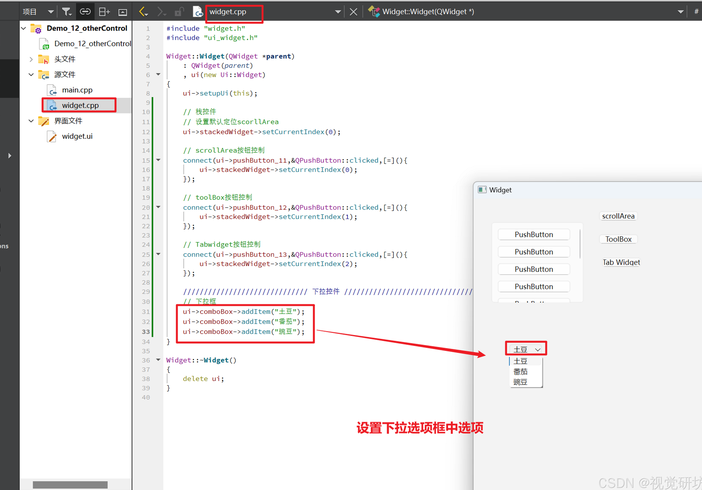Click the maximize panel icon beside the split icon

(123, 12)
